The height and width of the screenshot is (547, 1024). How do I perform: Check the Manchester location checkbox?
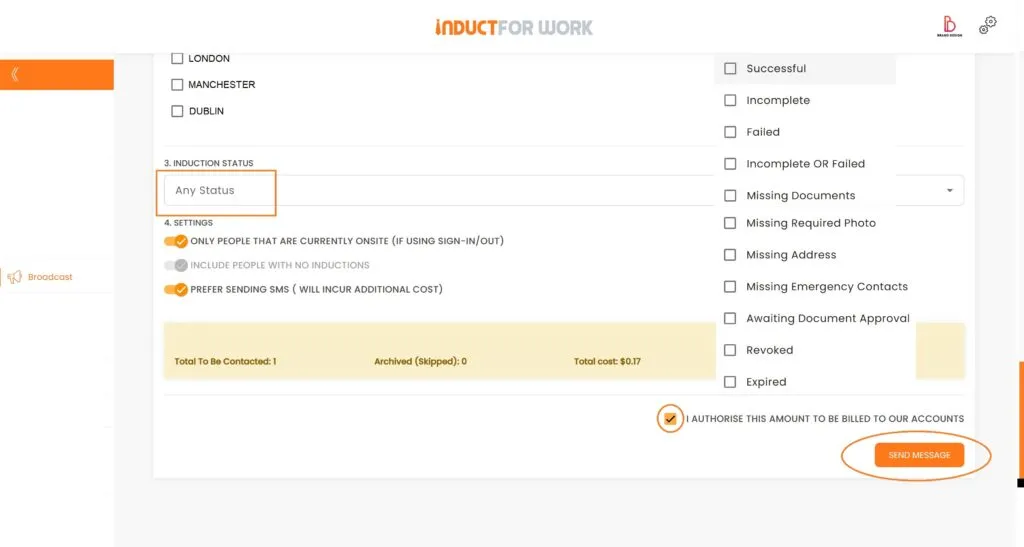[x=177, y=85]
